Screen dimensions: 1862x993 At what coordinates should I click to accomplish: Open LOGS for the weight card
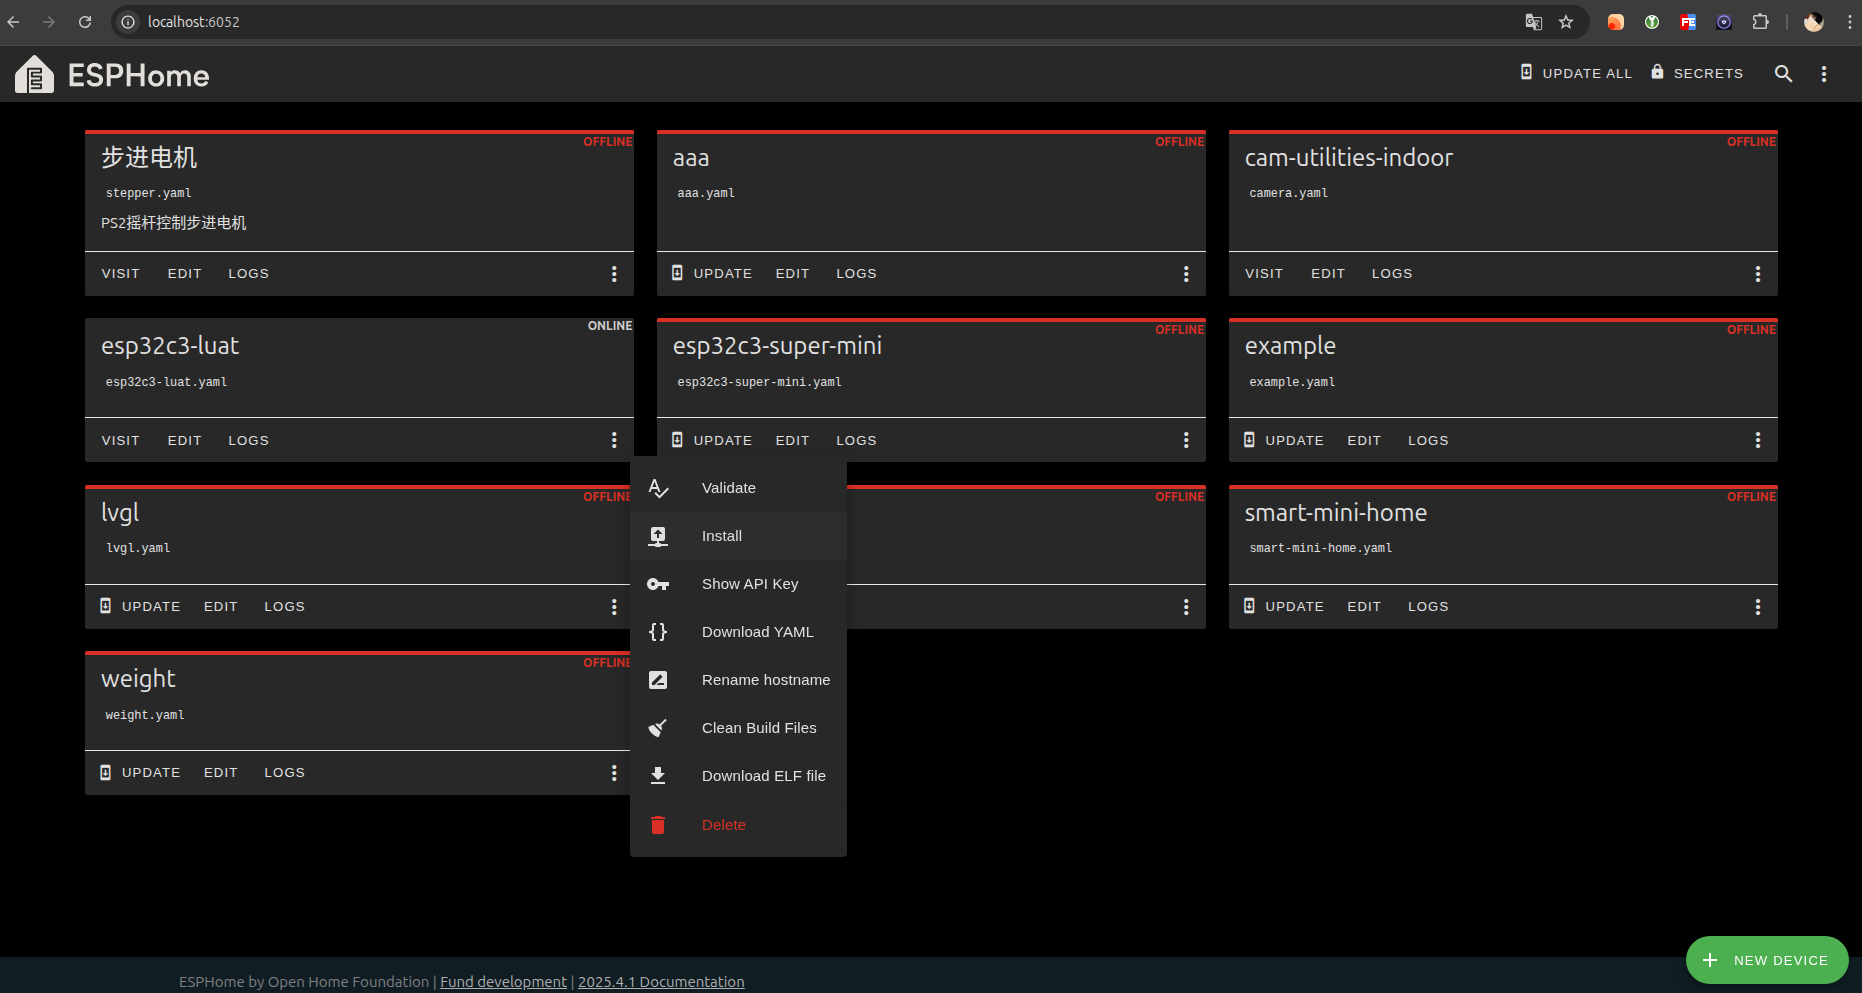pyautogui.click(x=284, y=772)
